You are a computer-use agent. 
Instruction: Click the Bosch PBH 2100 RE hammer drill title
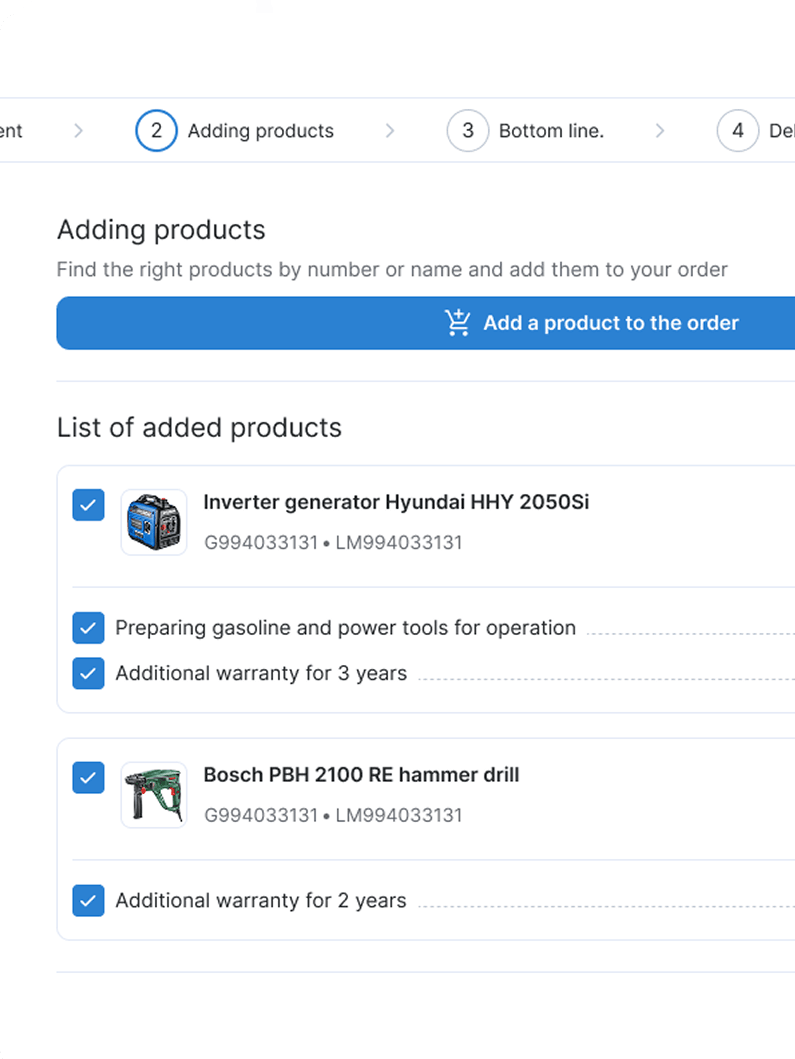coord(361,775)
